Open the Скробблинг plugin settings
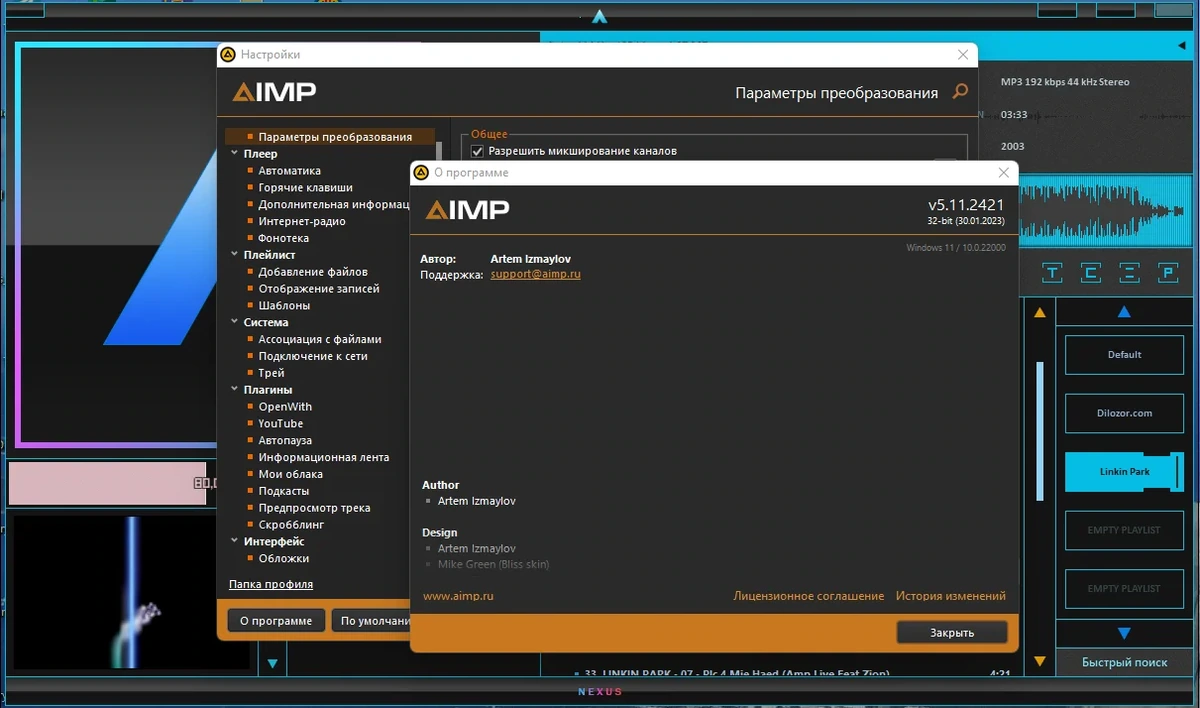1200x708 pixels. (x=291, y=524)
